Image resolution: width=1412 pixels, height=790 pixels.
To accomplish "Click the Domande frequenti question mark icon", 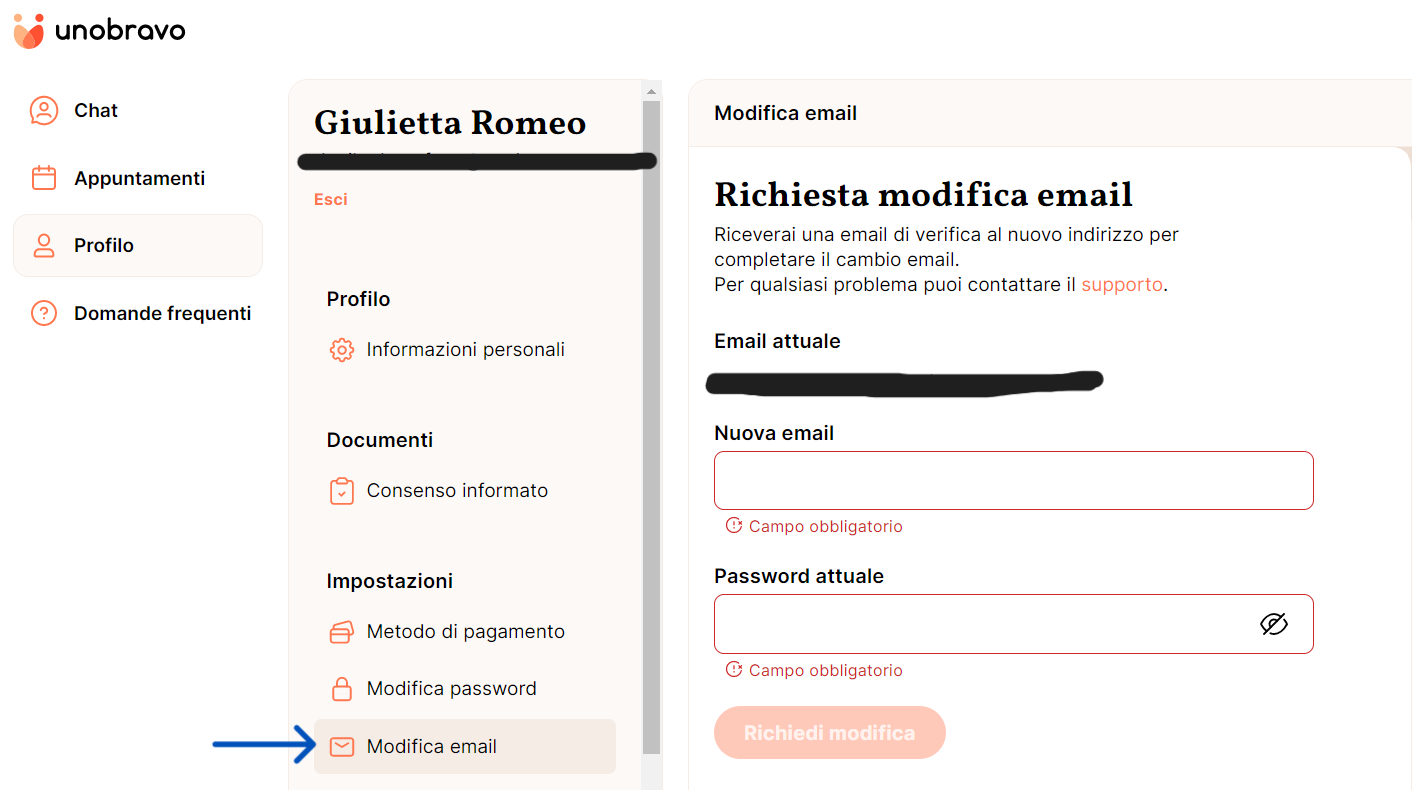I will tap(44, 313).
